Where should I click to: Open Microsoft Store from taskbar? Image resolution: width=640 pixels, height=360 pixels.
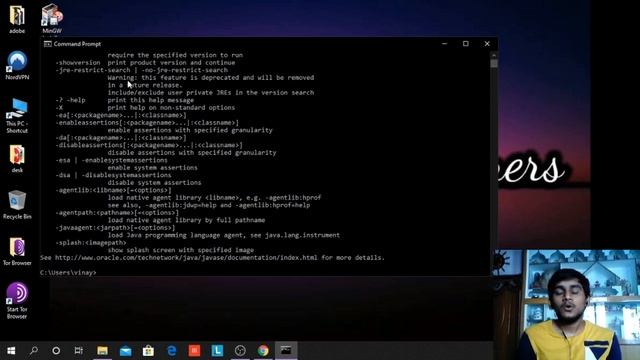[148, 351]
